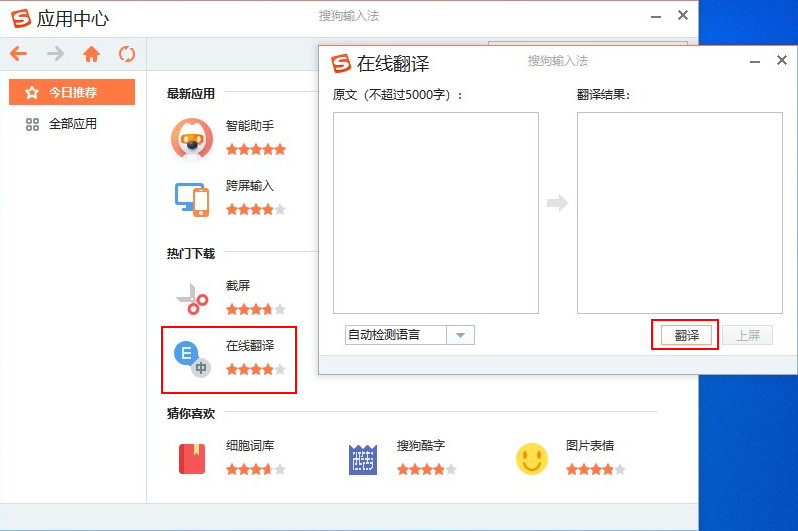Click the star icon beside 今日推荐

(32, 92)
